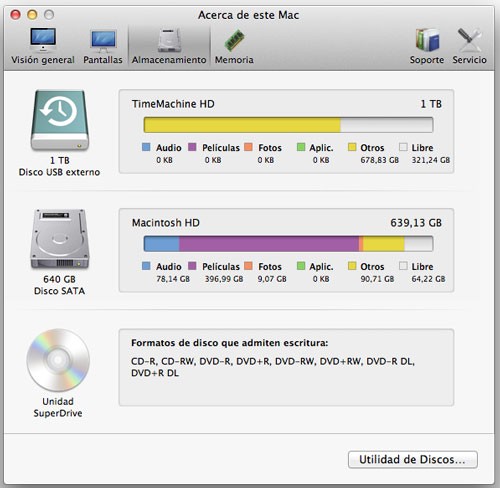Viewport: 500px width, 488px height.
Task: Minimize window with the yellow button
Action: click(32, 15)
